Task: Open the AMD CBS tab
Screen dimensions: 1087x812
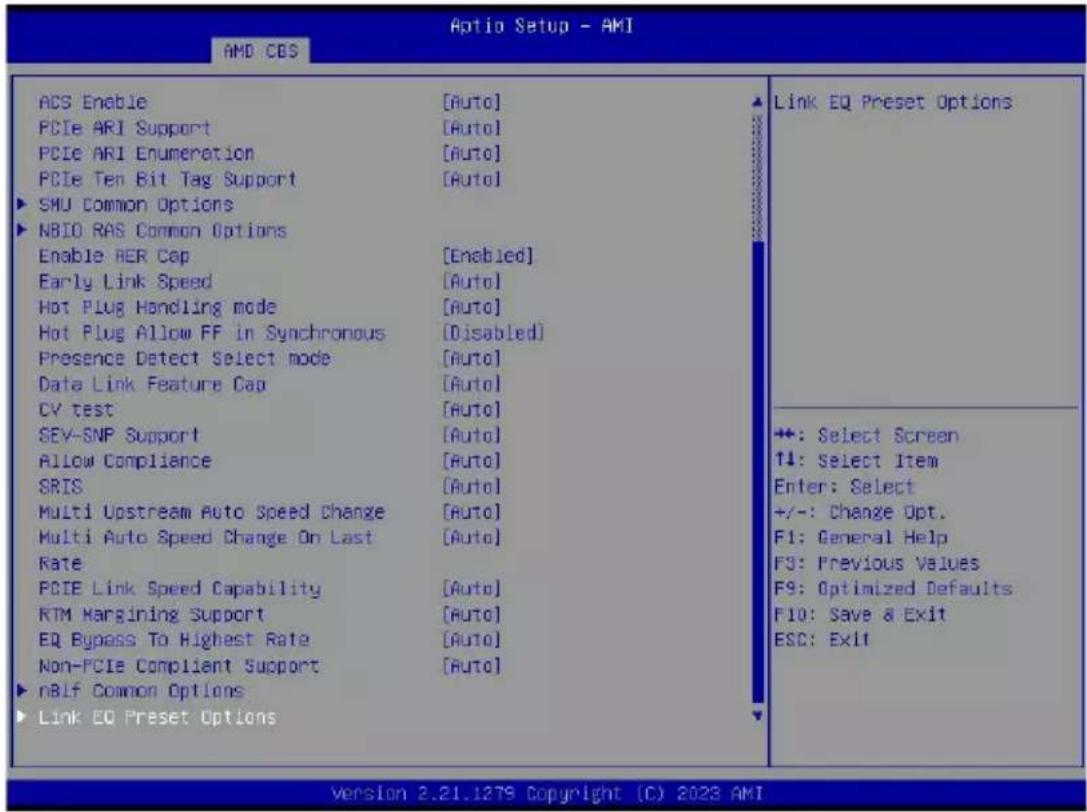Action: 261,51
